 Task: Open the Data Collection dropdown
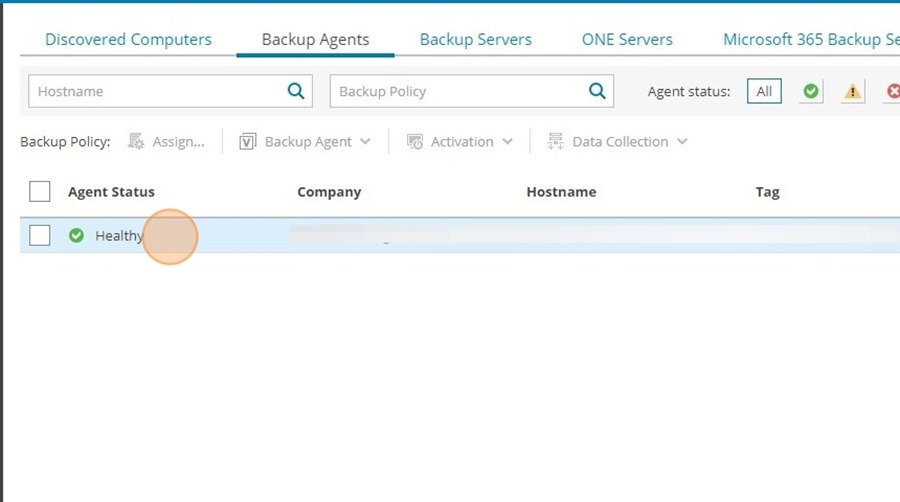[x=617, y=142]
